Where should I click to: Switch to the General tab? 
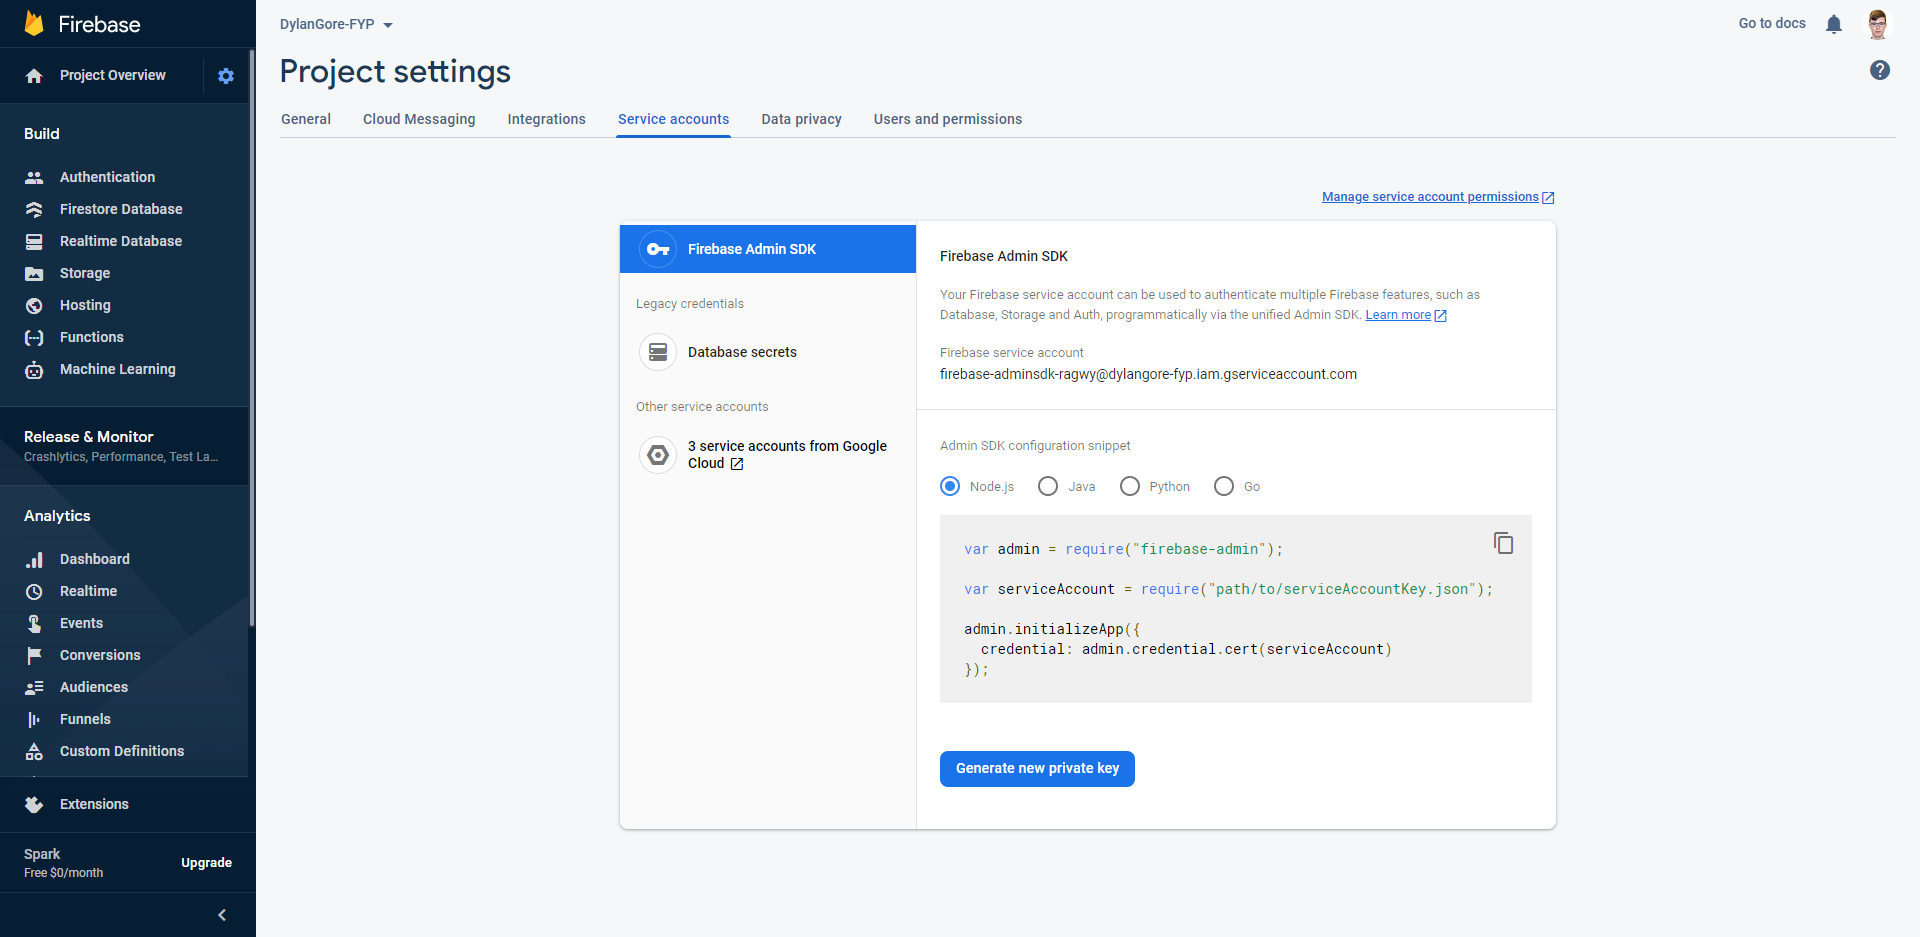click(x=306, y=119)
